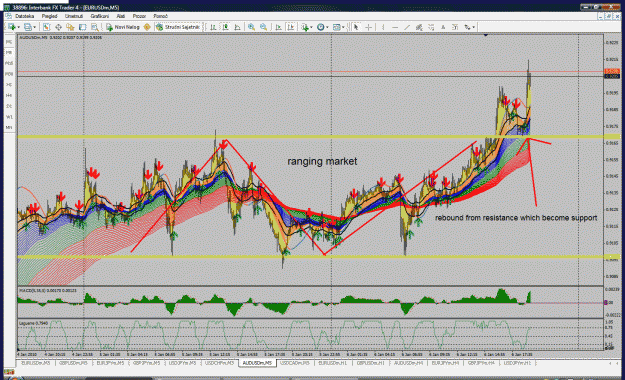Switch timeframe to H1
The width and height of the screenshot is (625, 380).
click(x=9, y=85)
